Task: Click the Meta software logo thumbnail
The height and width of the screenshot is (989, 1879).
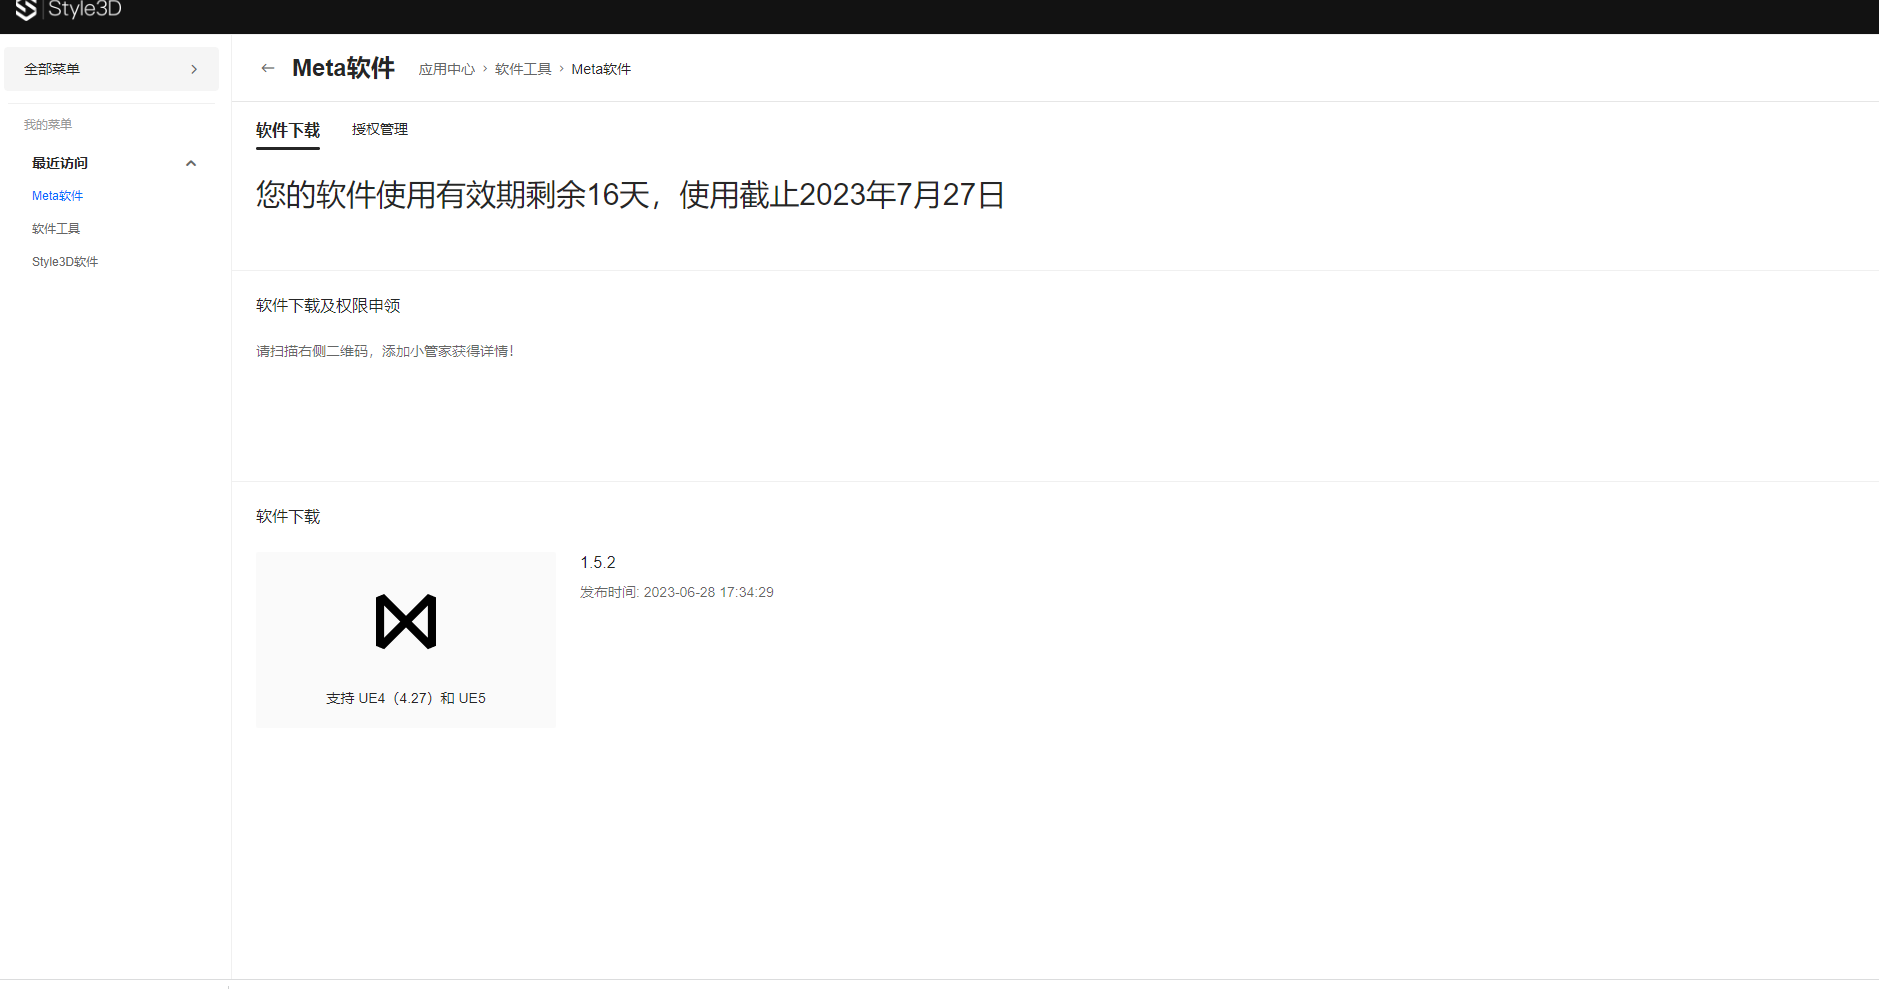Action: (406, 622)
